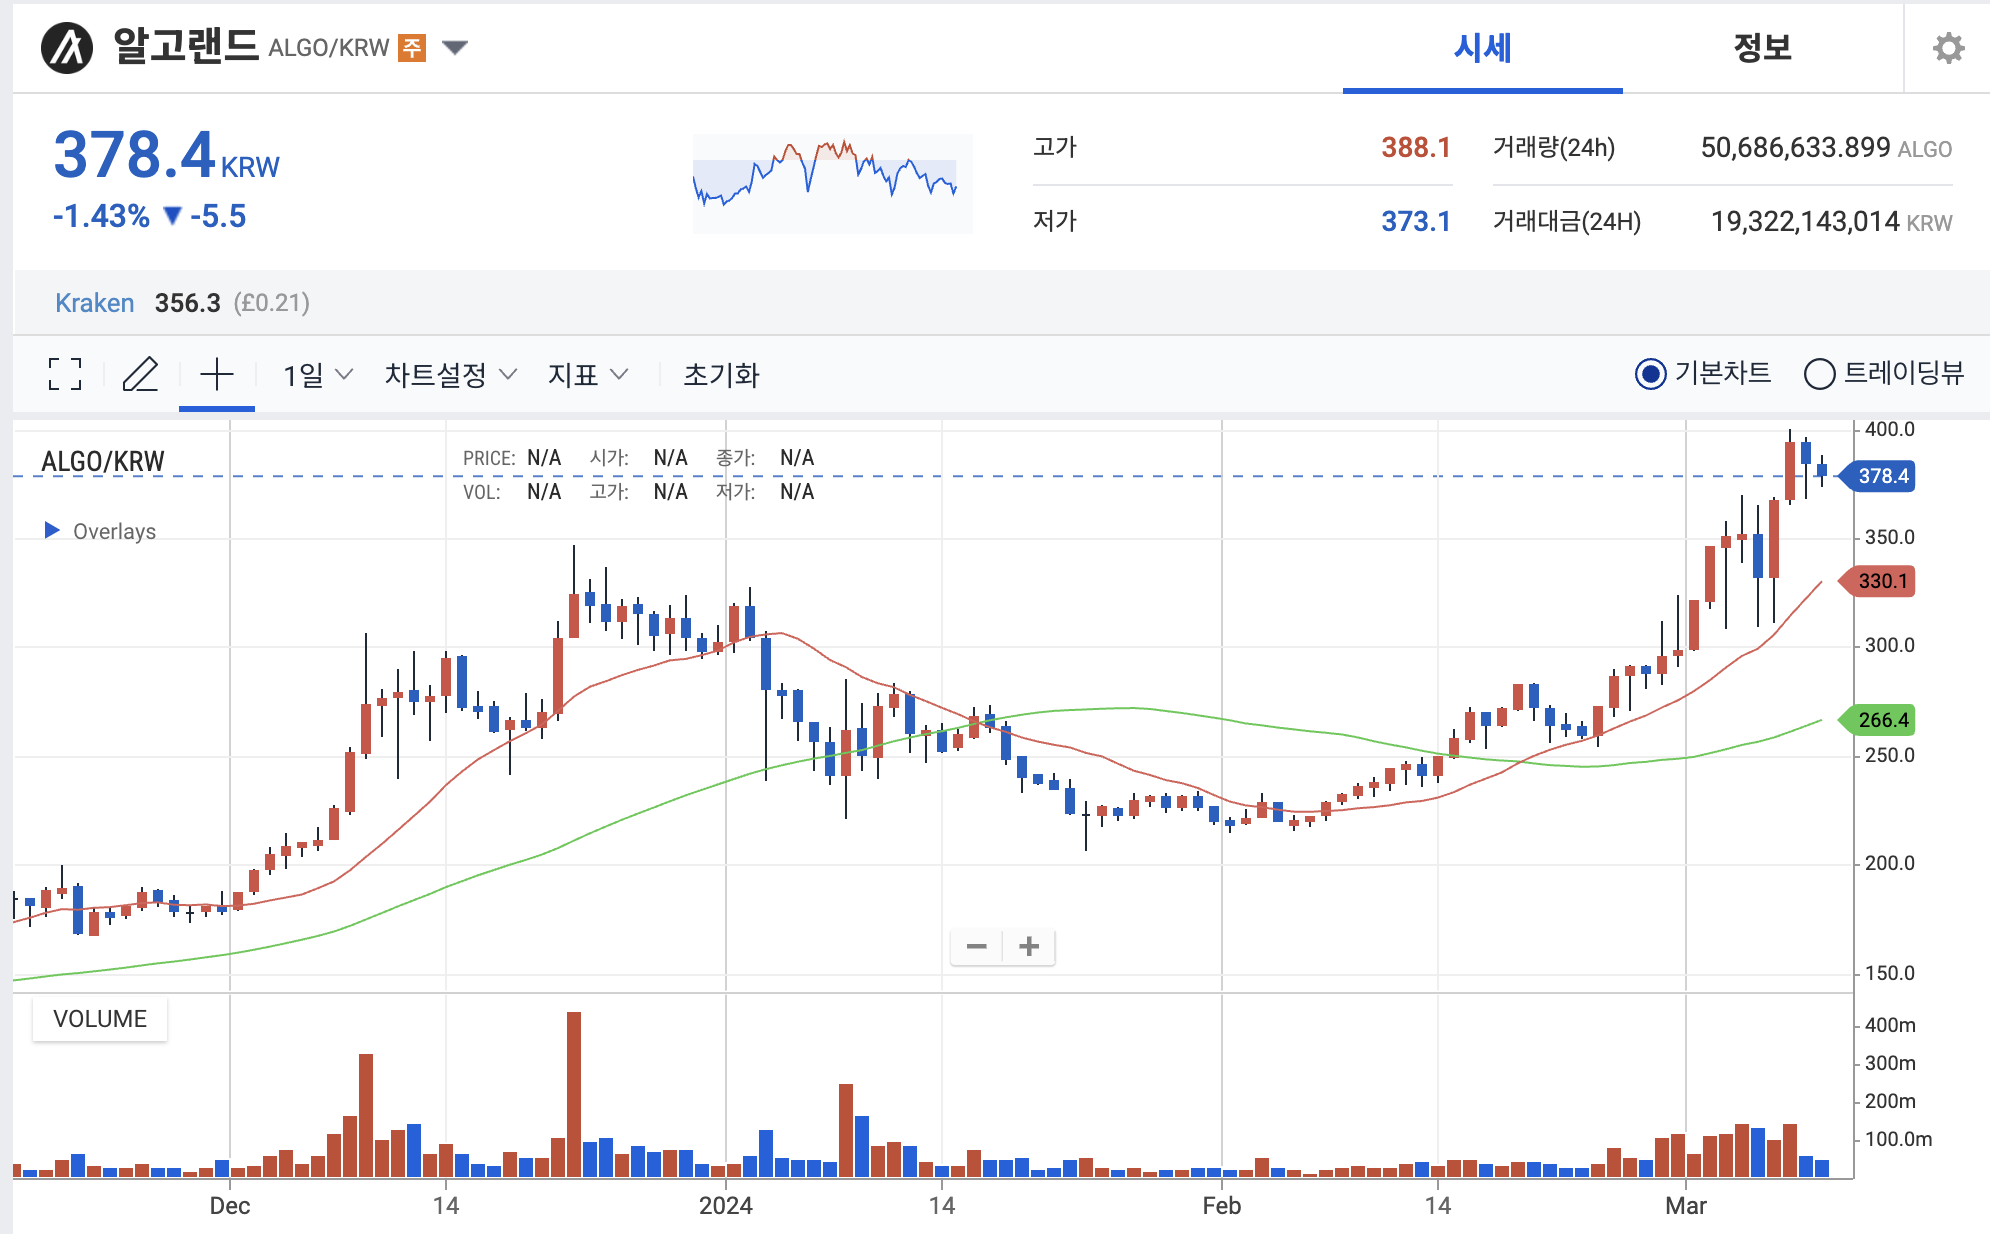Viewport: 1990px width, 1234px height.
Task: Open the settings gear icon
Action: click(1947, 48)
